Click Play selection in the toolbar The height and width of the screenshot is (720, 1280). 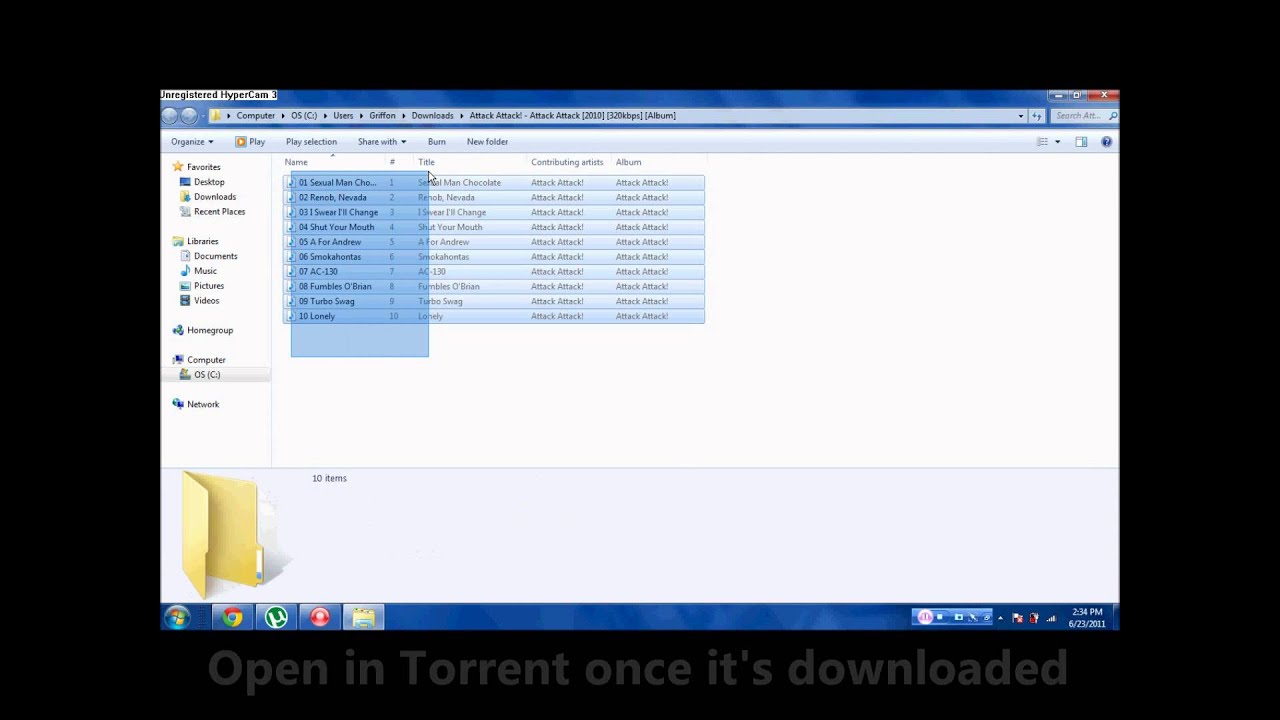click(311, 142)
